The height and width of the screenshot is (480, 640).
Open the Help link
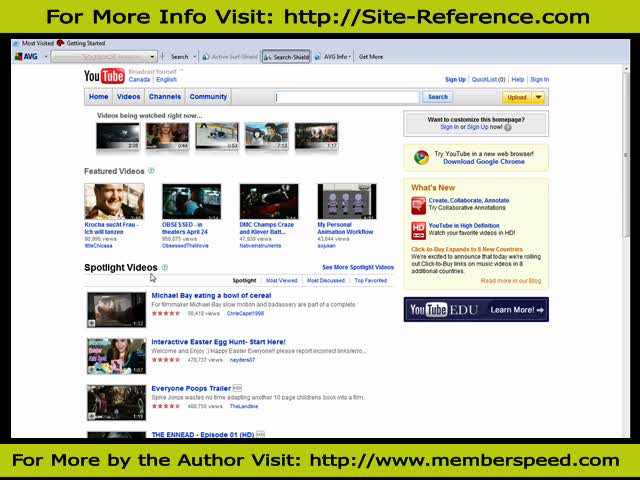point(518,80)
